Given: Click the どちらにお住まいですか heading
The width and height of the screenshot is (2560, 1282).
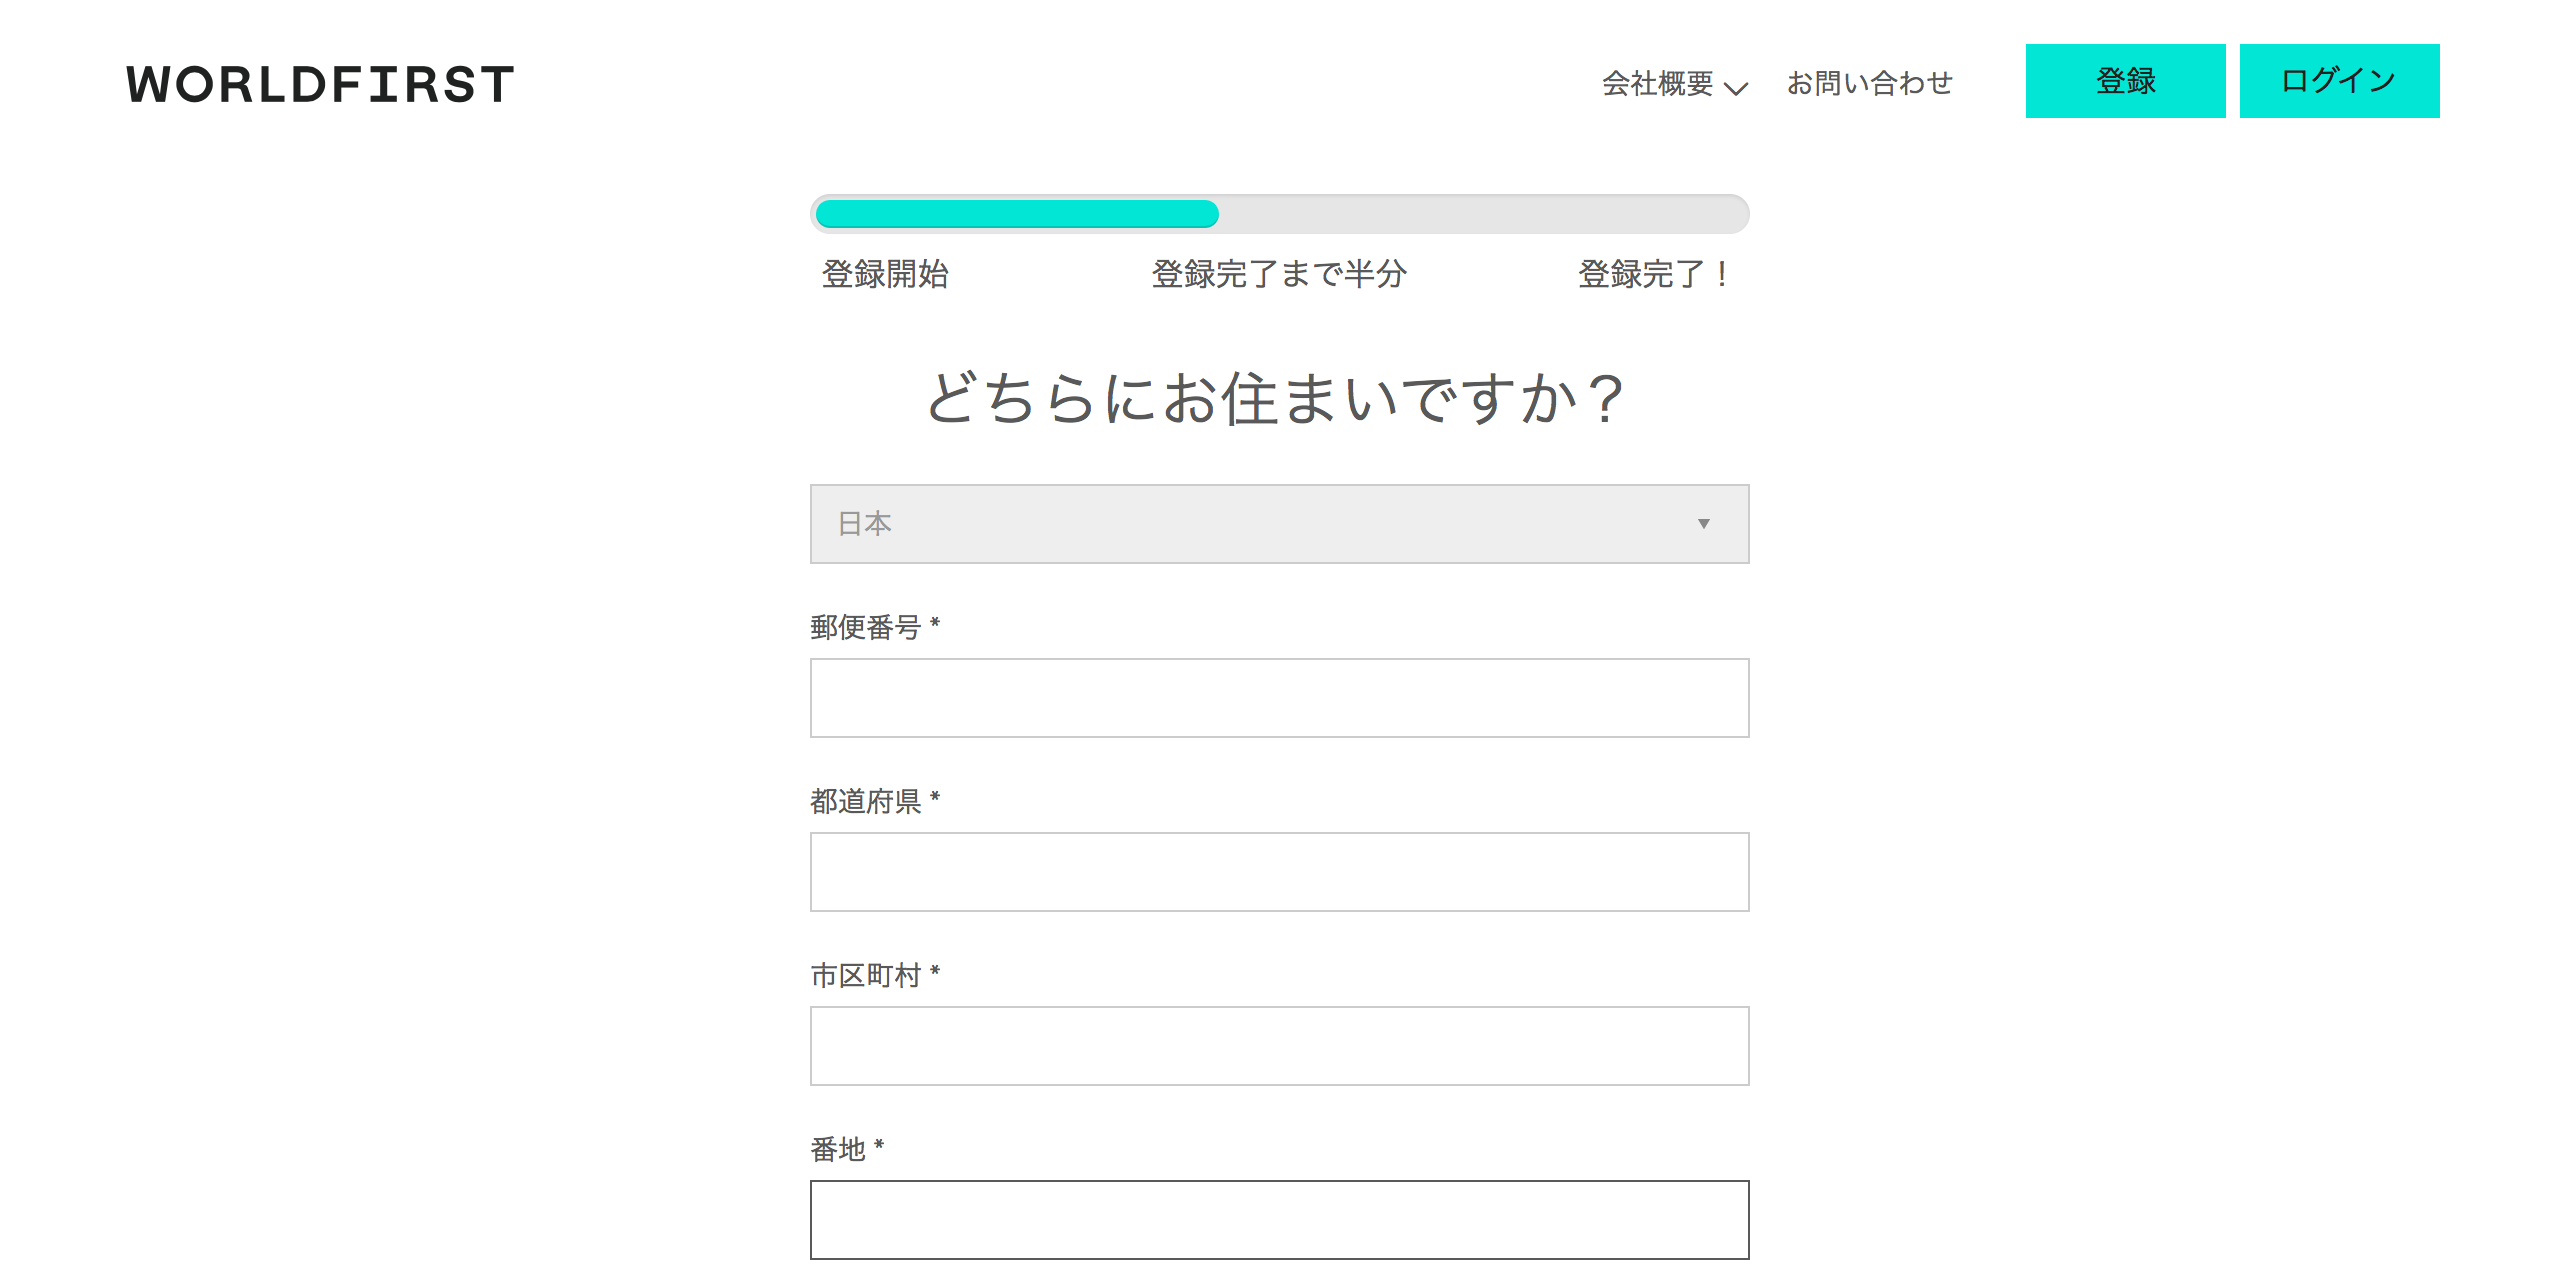Looking at the screenshot, I should coord(1277,398).
